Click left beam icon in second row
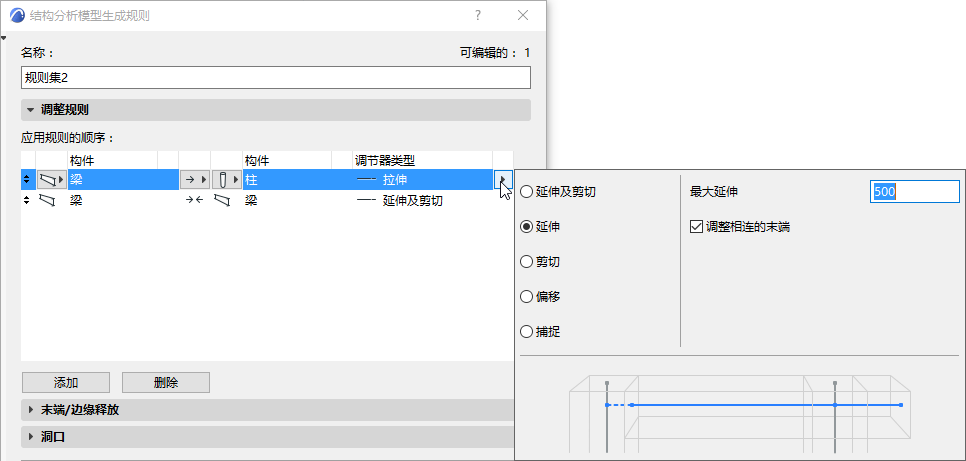The height and width of the screenshot is (461, 966). (48, 201)
